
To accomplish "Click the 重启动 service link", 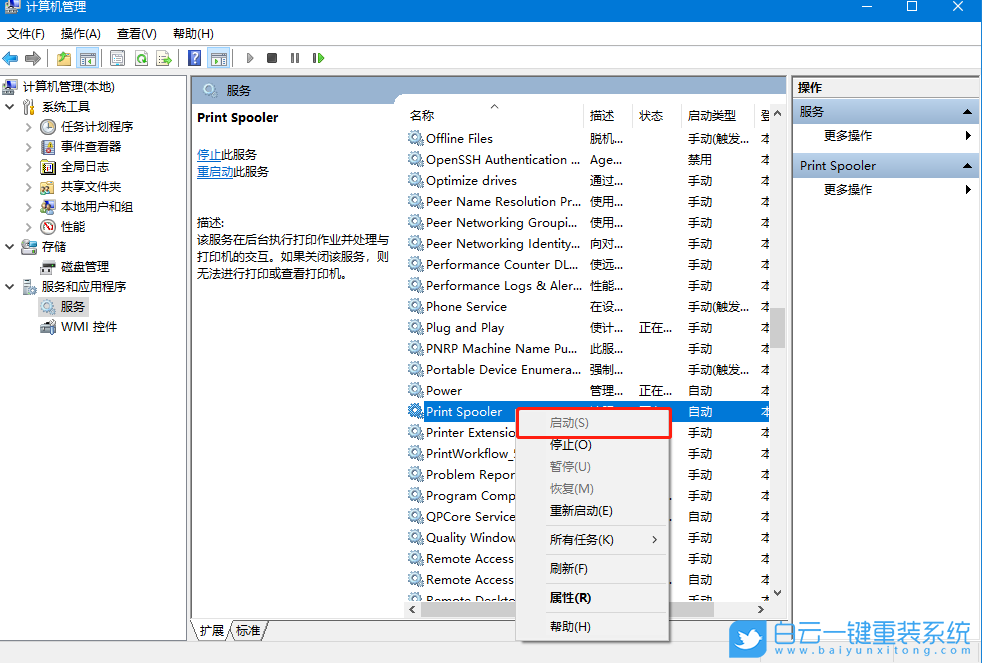I will point(215,172).
